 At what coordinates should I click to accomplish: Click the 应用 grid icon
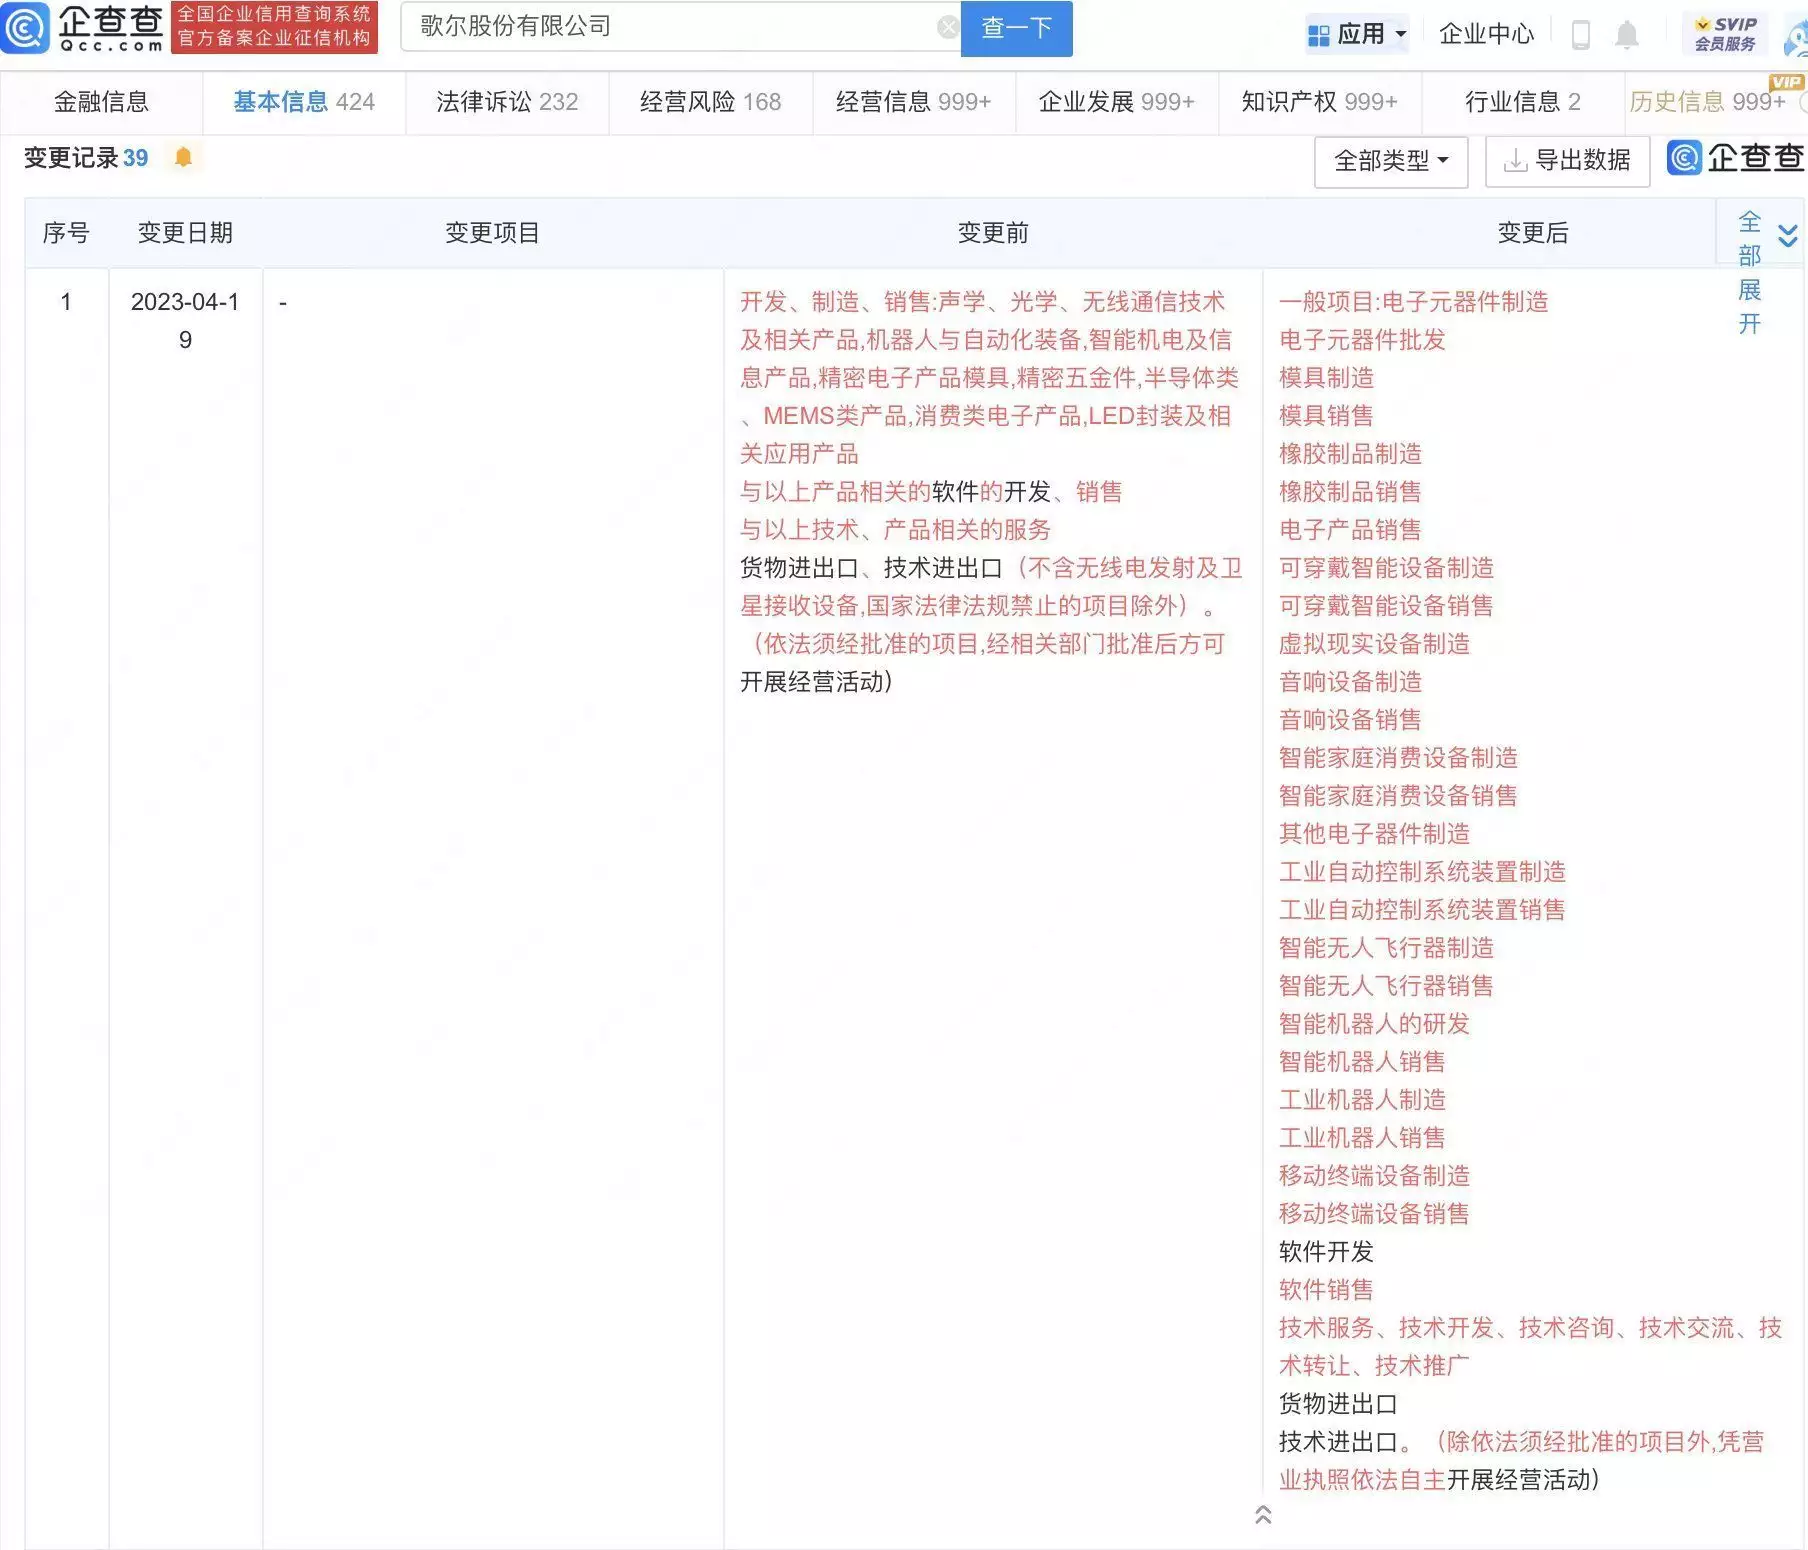click(x=1318, y=36)
